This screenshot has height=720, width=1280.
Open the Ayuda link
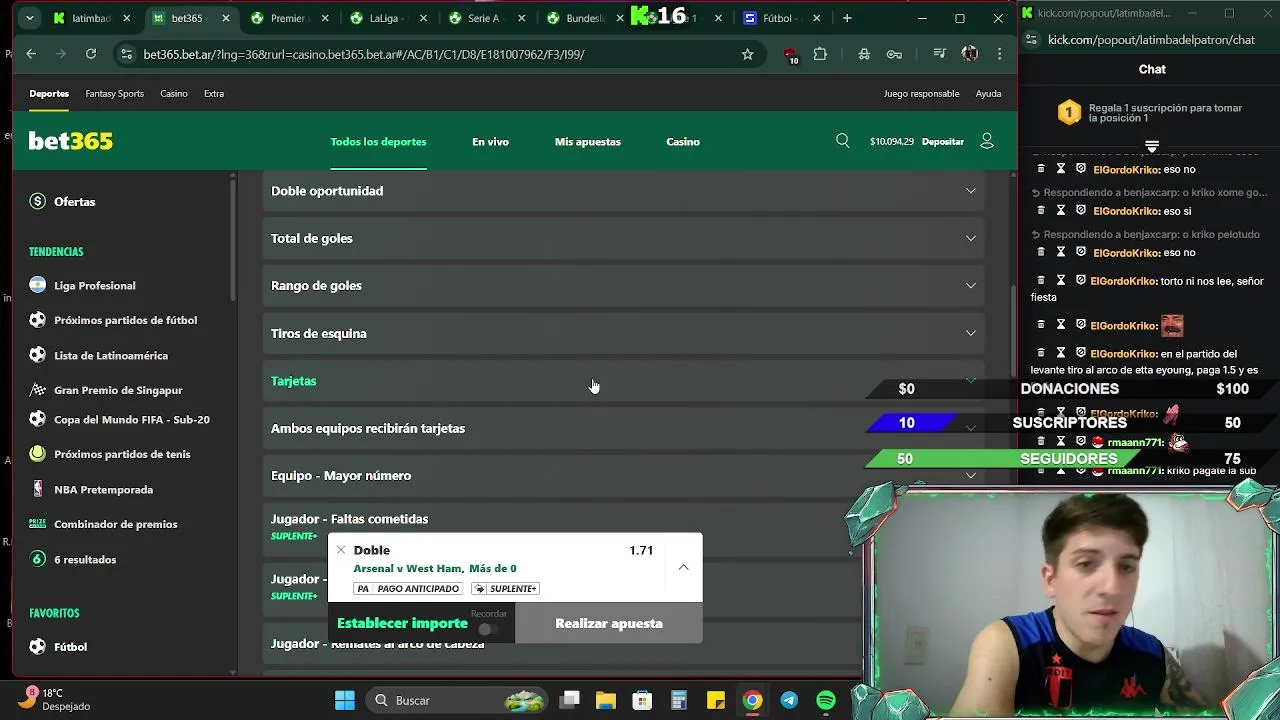[989, 94]
